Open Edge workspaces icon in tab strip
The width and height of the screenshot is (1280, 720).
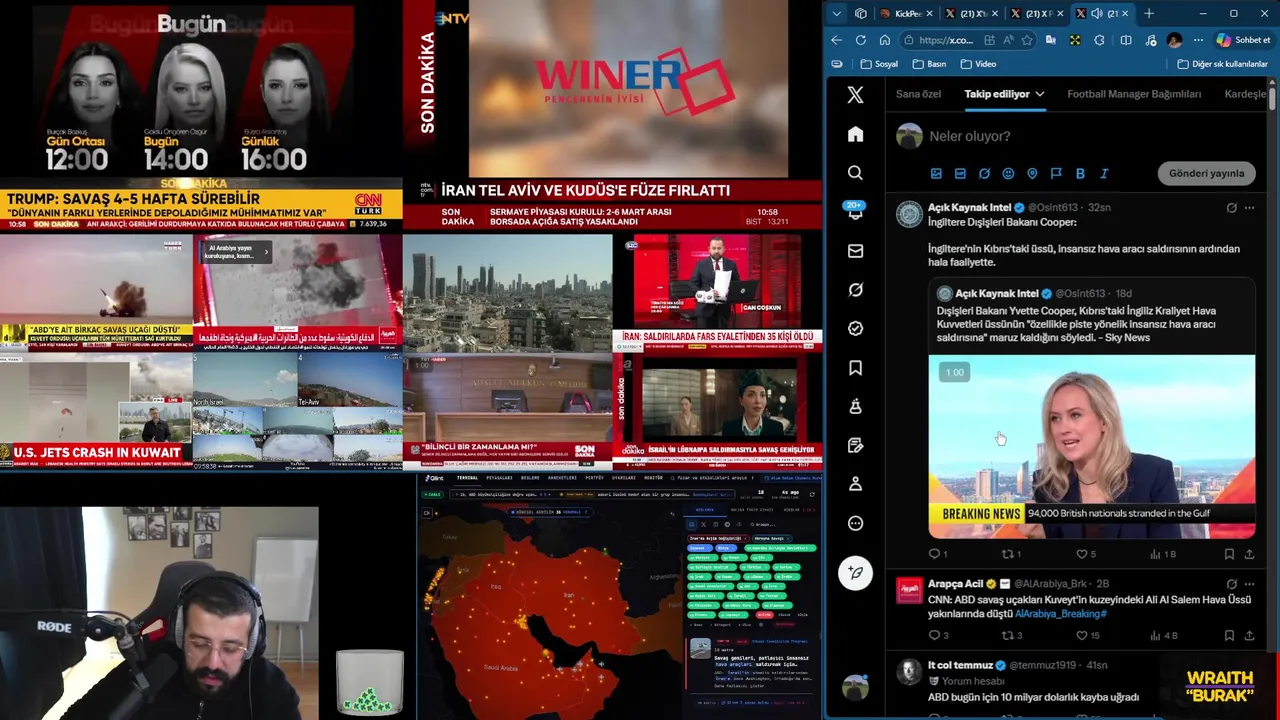coord(861,13)
